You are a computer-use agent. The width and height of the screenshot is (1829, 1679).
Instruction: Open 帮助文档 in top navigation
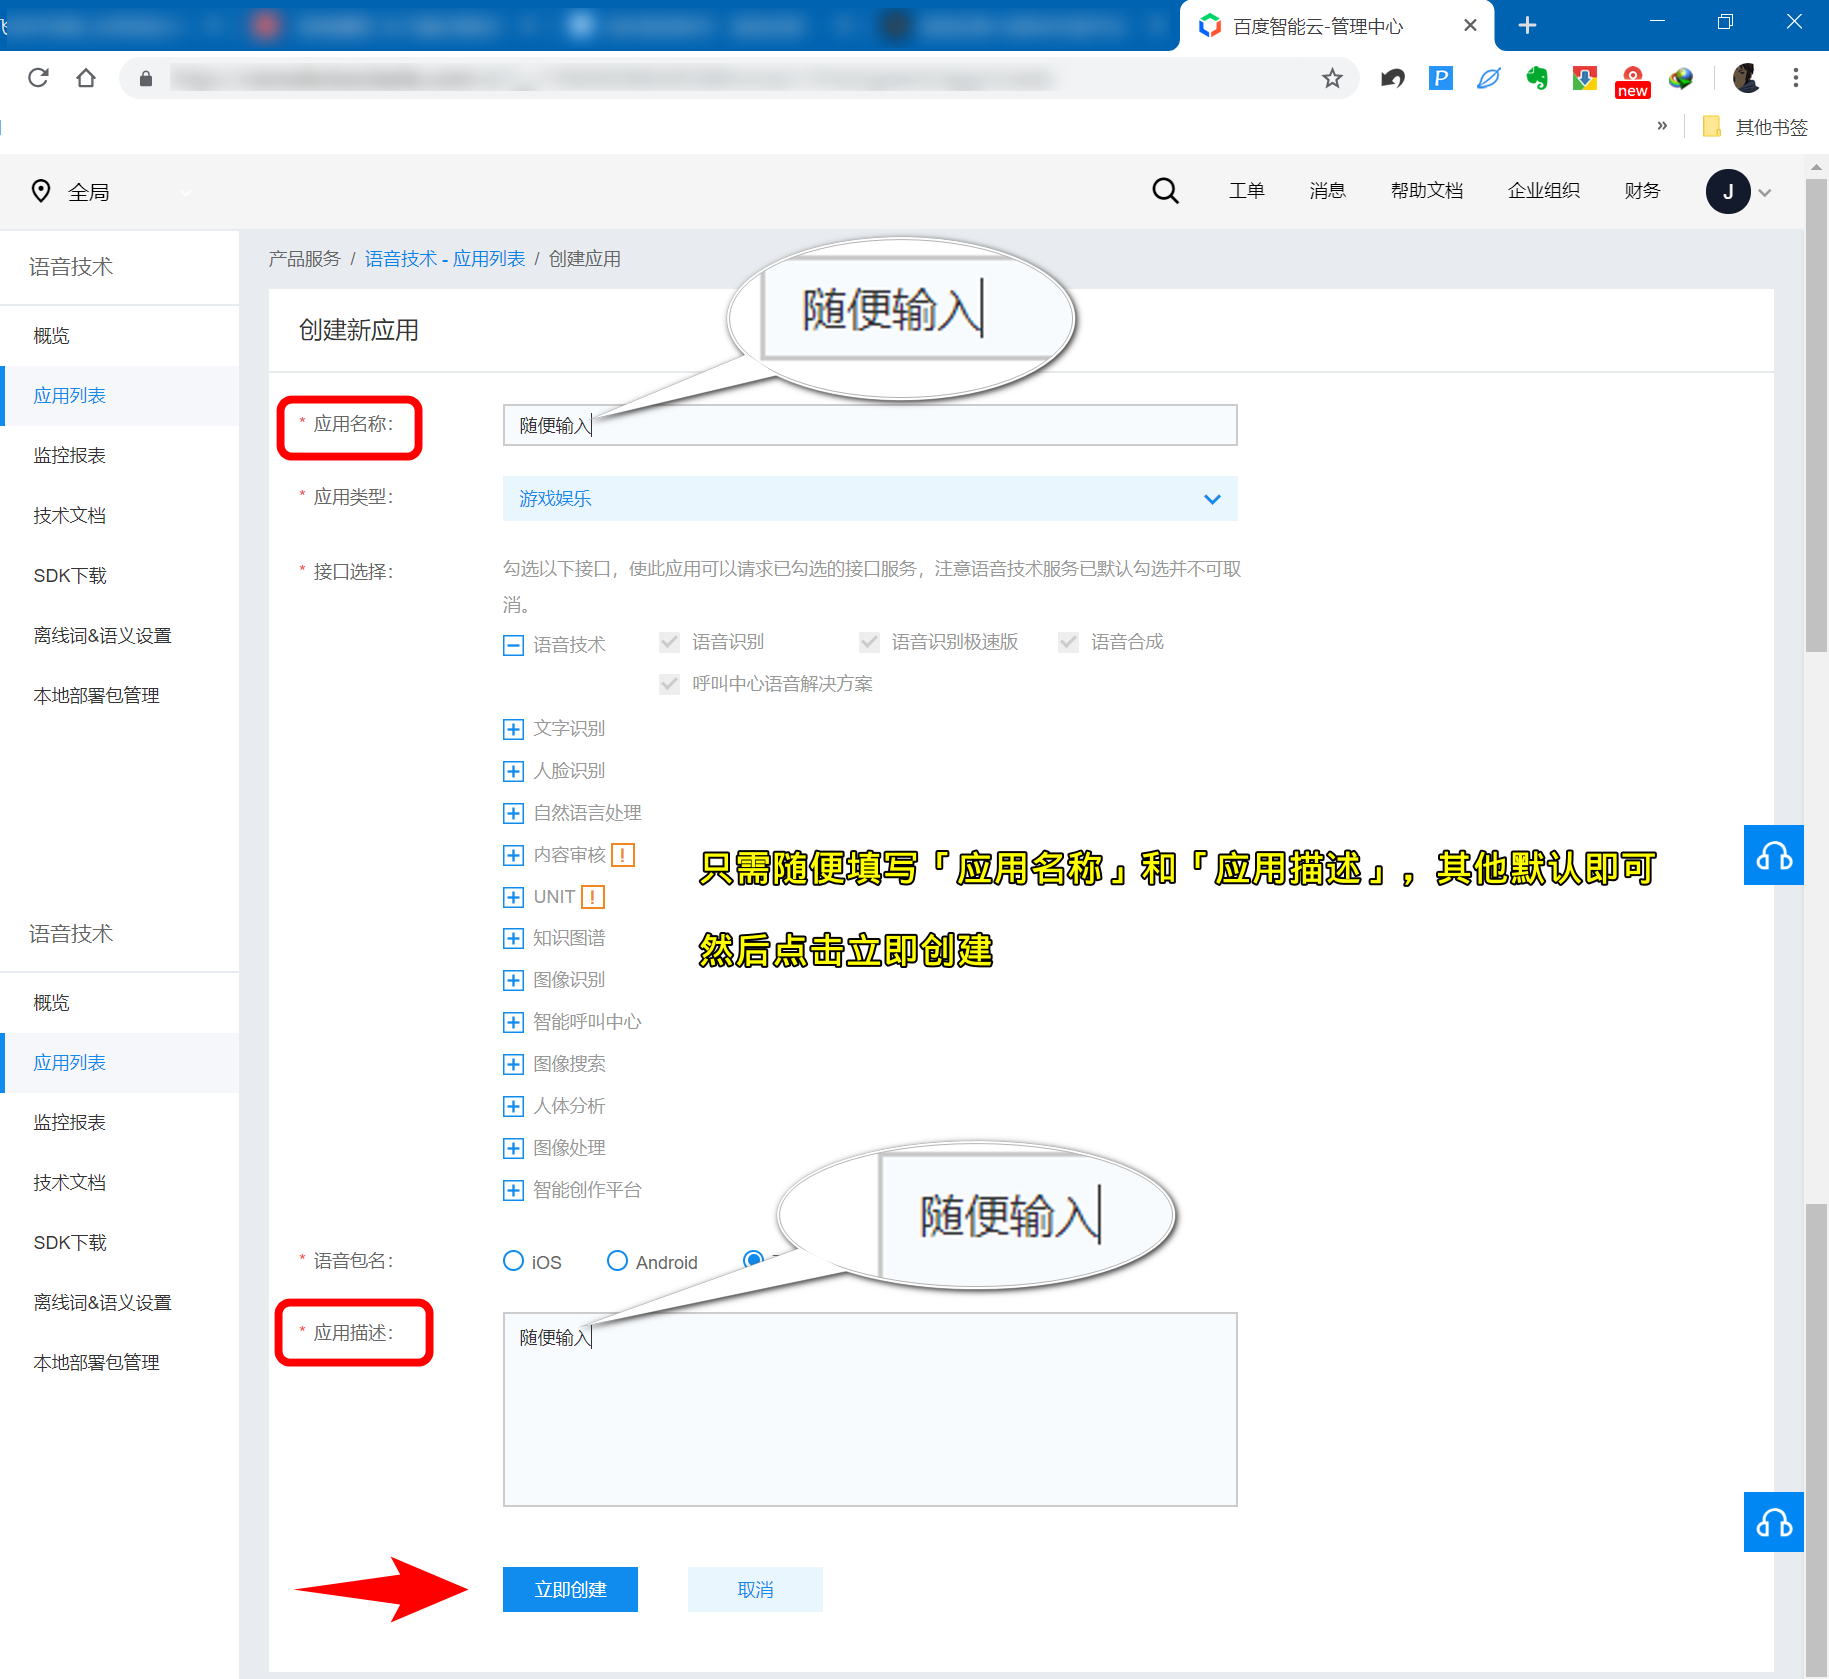pyautogui.click(x=1426, y=191)
